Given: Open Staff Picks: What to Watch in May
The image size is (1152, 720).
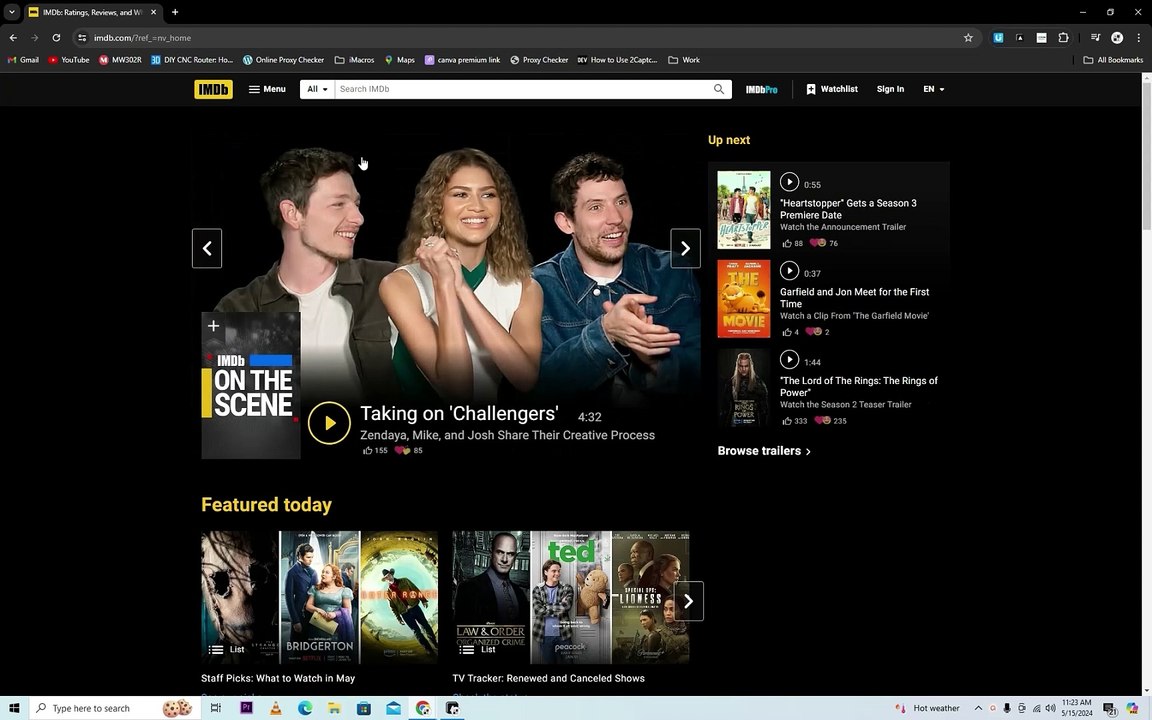Looking at the screenshot, I should 278,678.
